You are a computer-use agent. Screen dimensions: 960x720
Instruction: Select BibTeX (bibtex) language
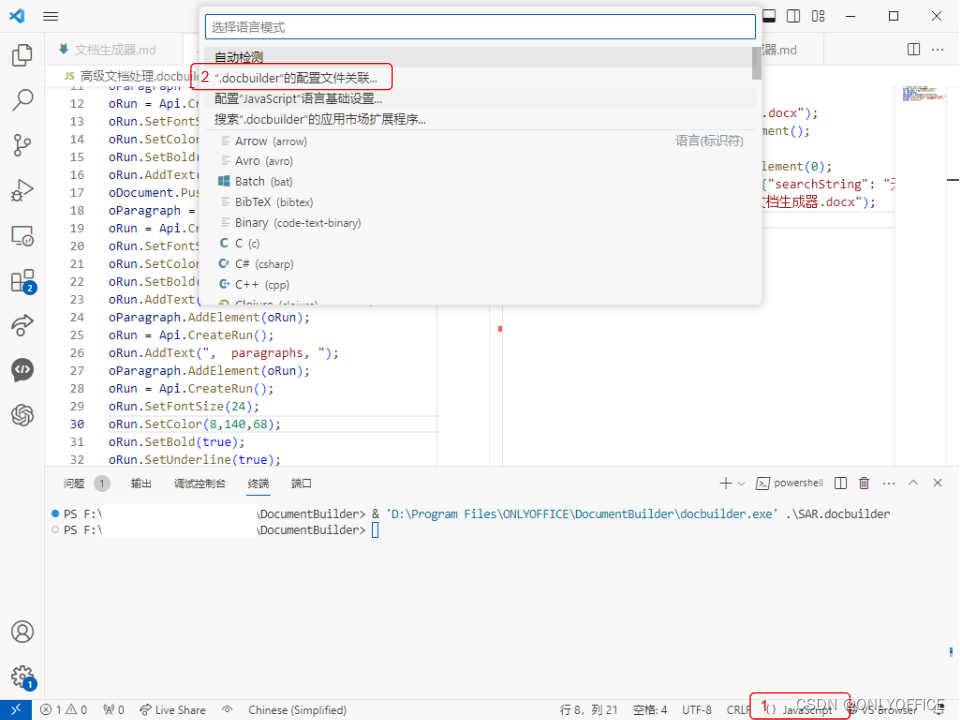[x=478, y=202]
